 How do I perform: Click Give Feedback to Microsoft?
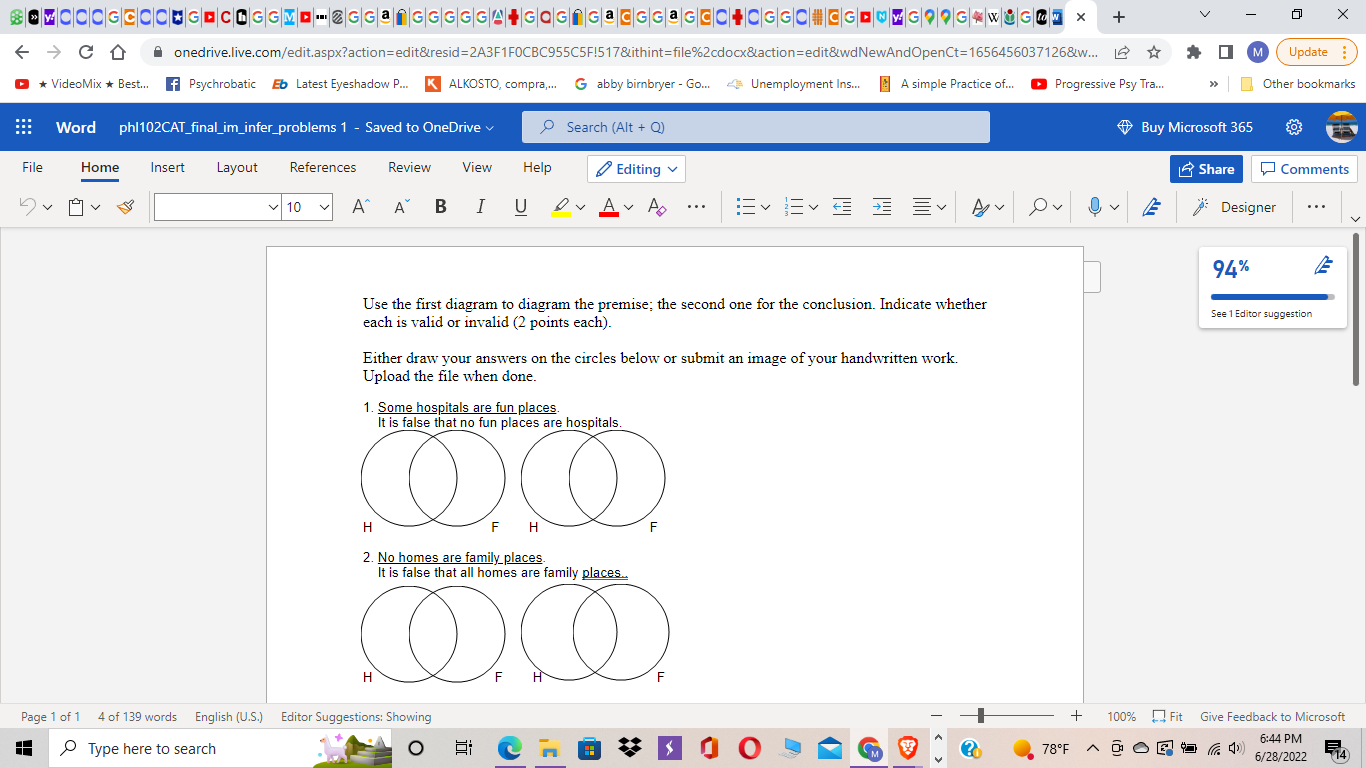click(x=1272, y=717)
